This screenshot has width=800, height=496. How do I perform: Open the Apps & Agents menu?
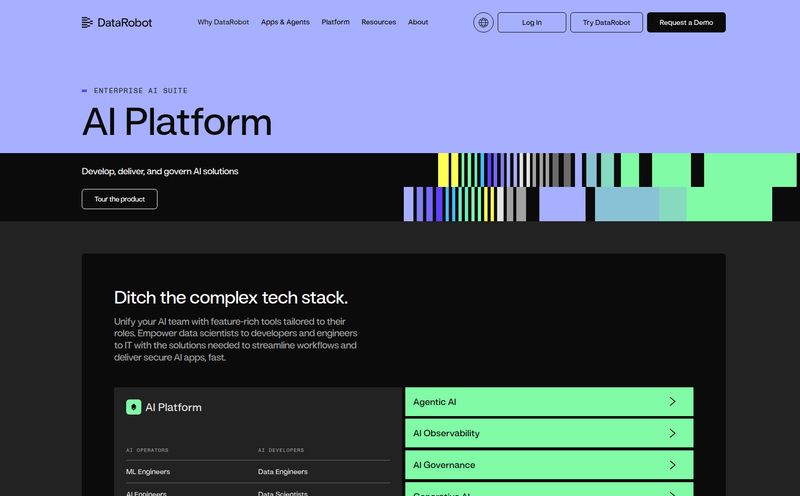click(x=285, y=22)
